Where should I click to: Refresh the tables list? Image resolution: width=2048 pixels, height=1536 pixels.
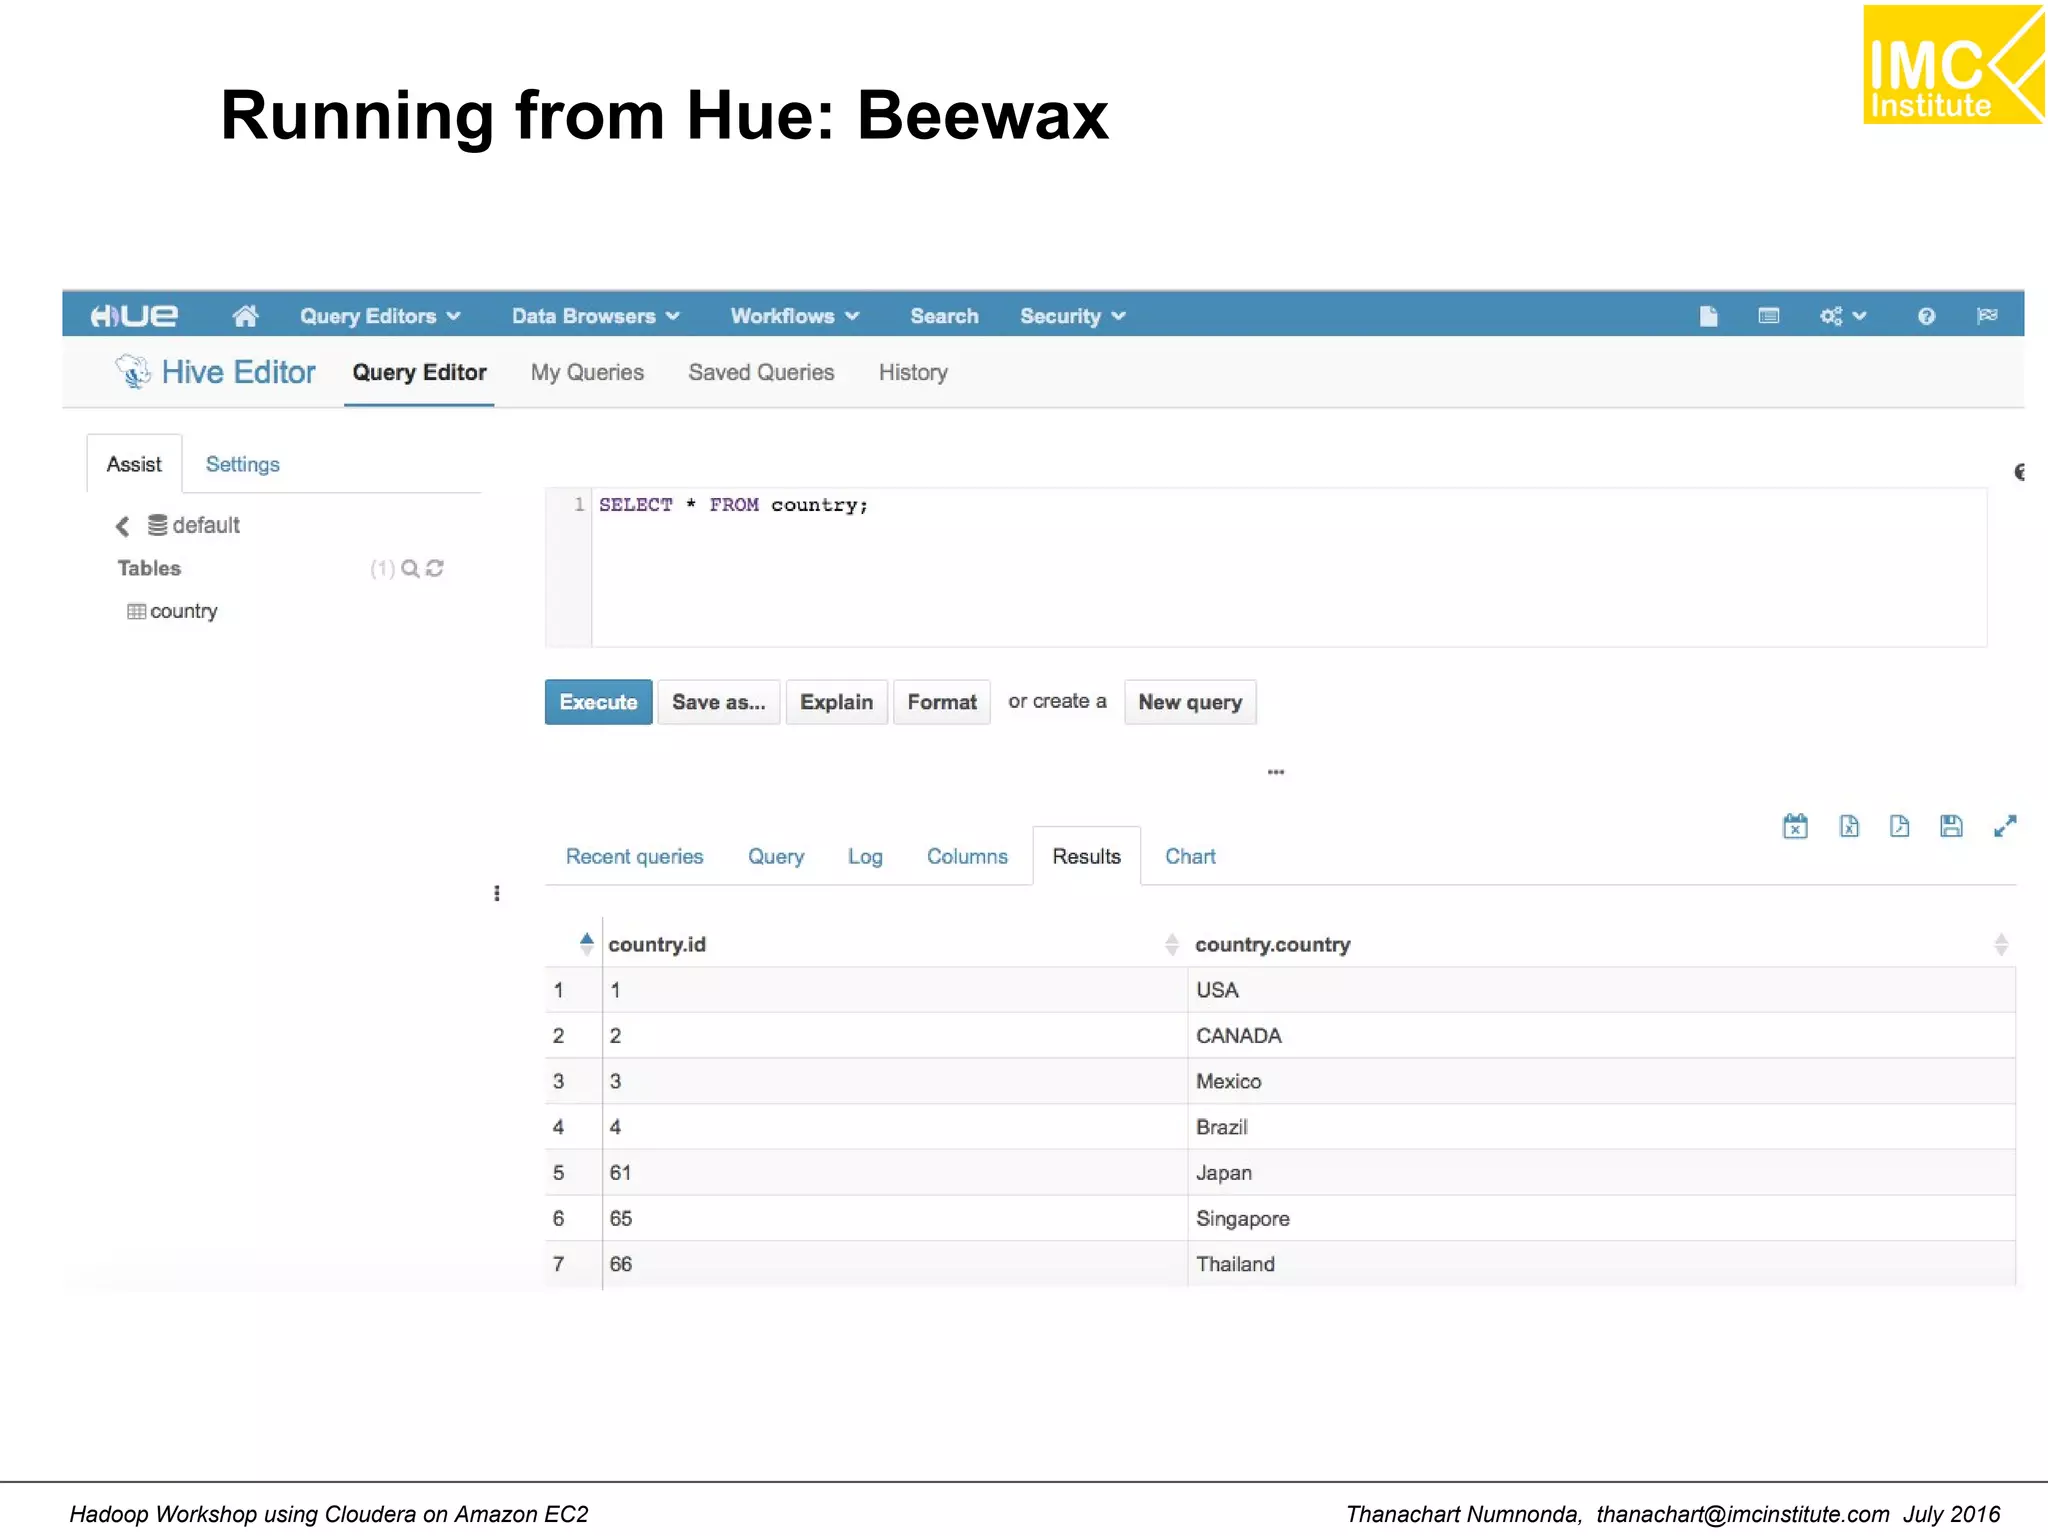[434, 568]
